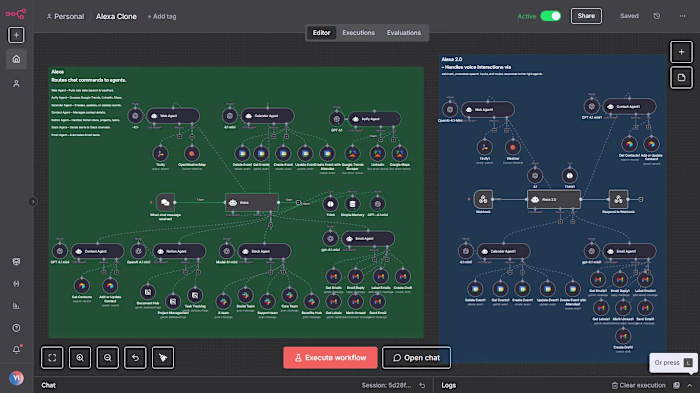Select the Webhook trigger node in Alexa 2.0

tap(483, 199)
